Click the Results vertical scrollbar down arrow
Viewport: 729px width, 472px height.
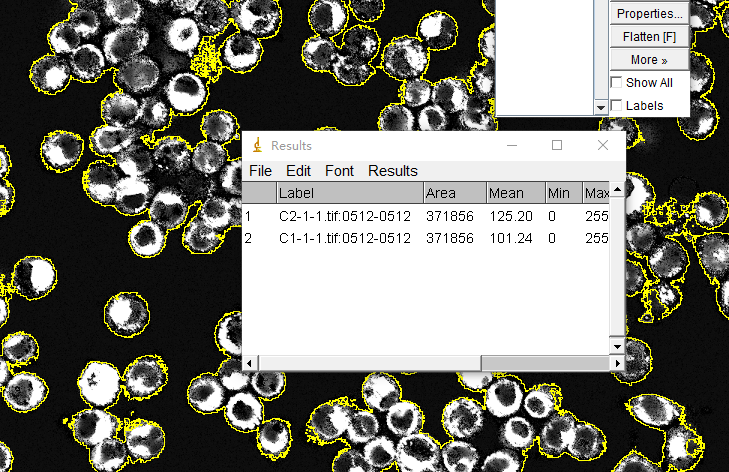coord(617,346)
